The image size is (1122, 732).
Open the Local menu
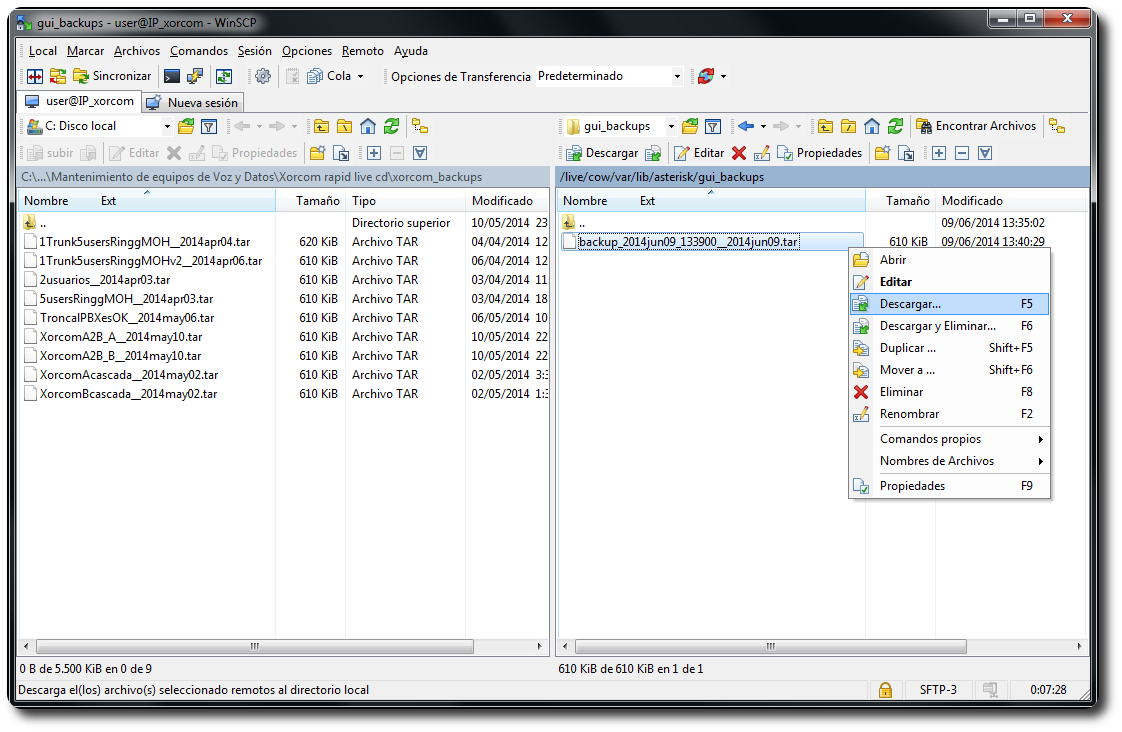coord(42,51)
